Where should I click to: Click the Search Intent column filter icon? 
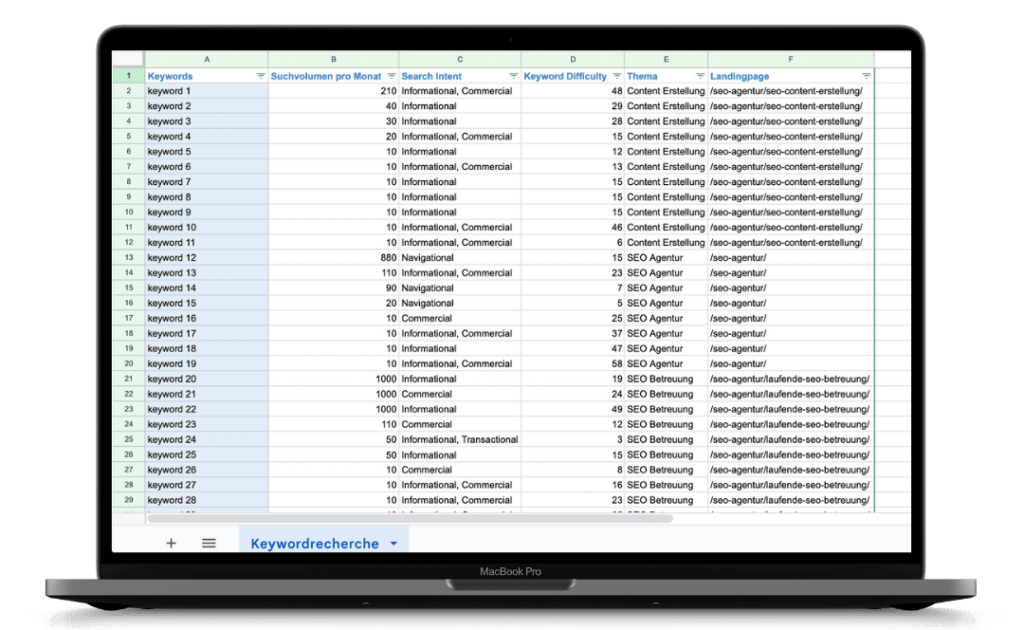pyautogui.click(x=513, y=76)
